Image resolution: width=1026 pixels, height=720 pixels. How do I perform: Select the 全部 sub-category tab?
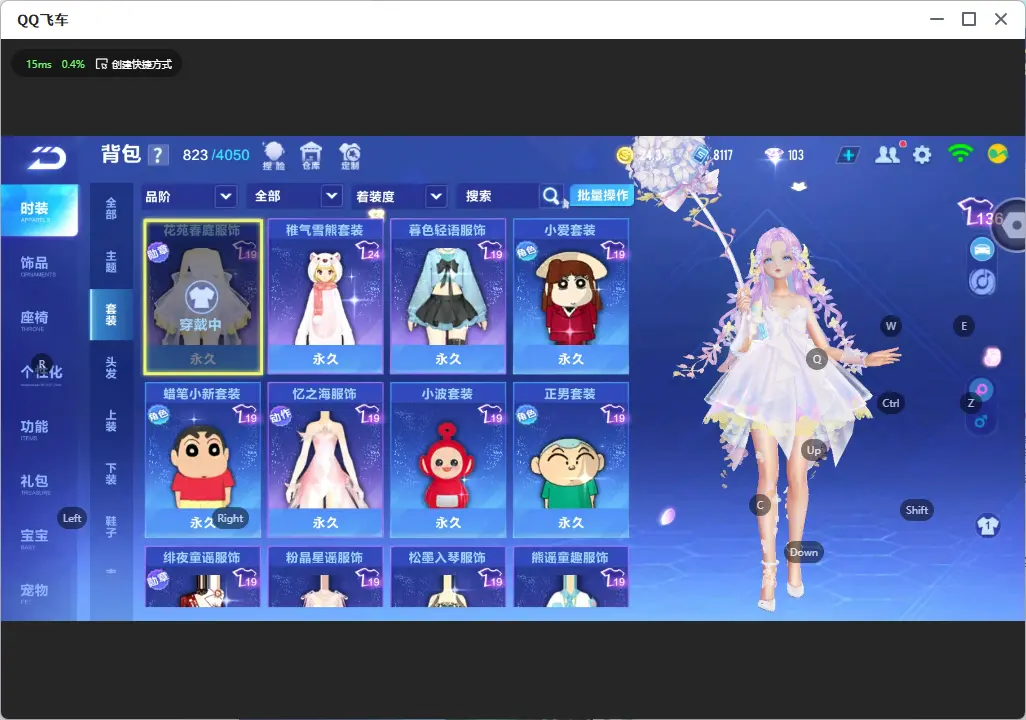[x=111, y=208]
